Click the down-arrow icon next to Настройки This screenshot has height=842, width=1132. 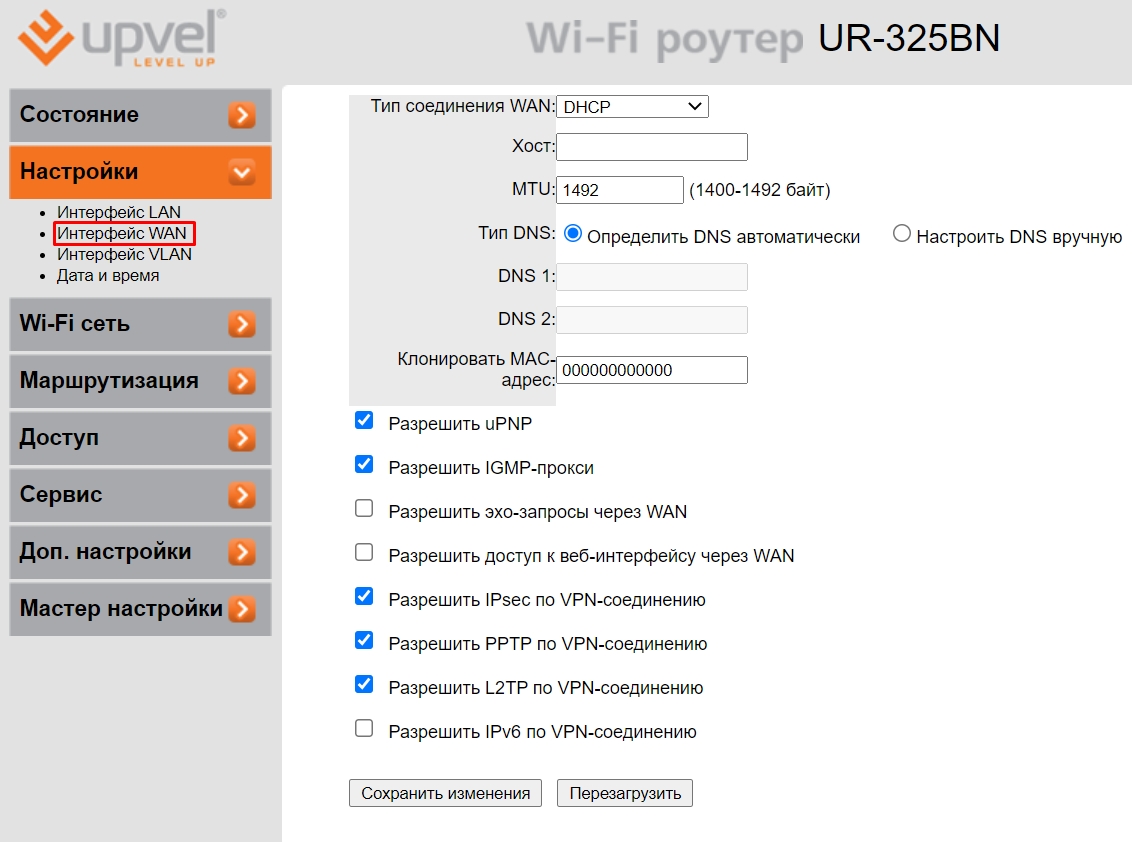pos(242,172)
